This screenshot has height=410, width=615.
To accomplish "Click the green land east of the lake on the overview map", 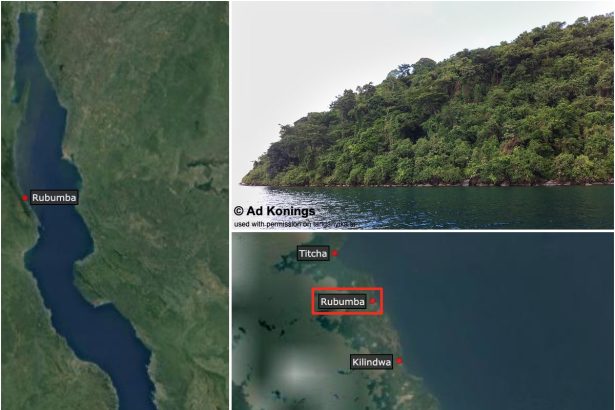I will click(157, 118).
